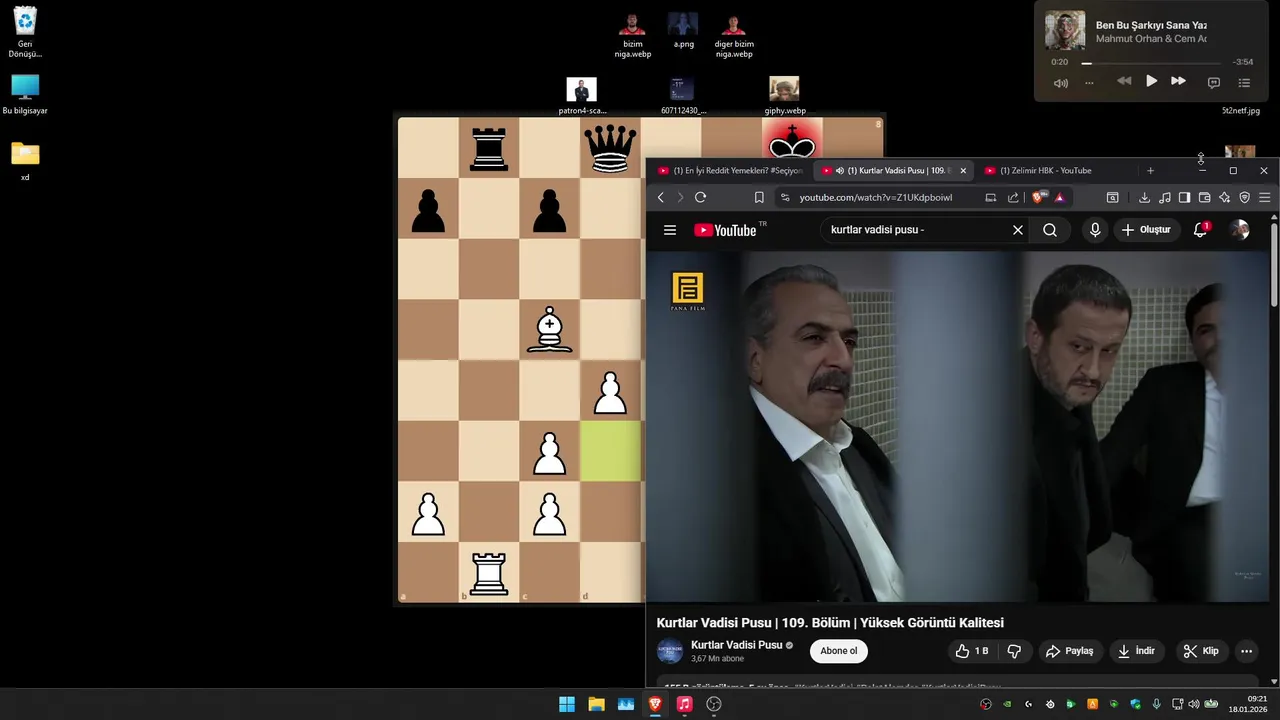Go to the YouTube home logo

point(727,230)
